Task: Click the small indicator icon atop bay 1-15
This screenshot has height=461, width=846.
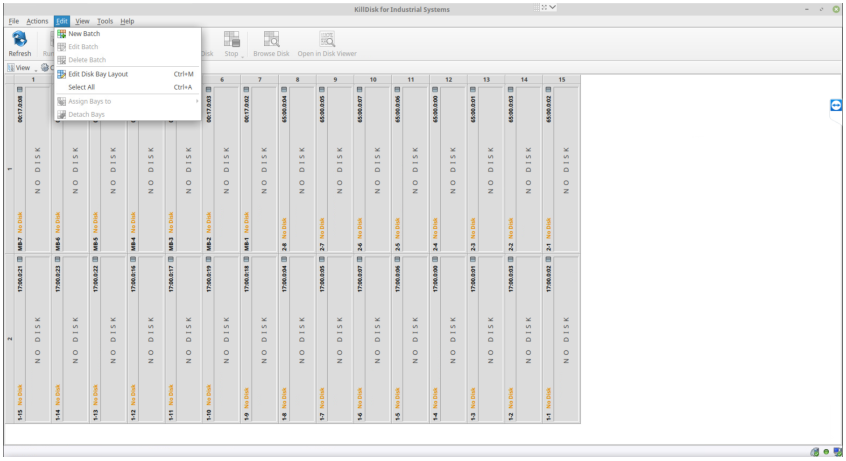Action: point(20,260)
